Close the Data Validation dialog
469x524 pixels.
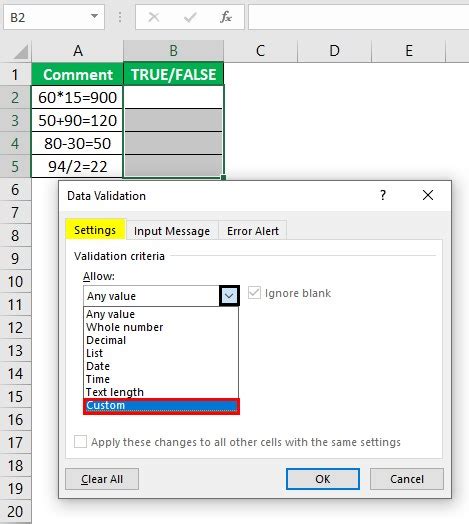[428, 195]
